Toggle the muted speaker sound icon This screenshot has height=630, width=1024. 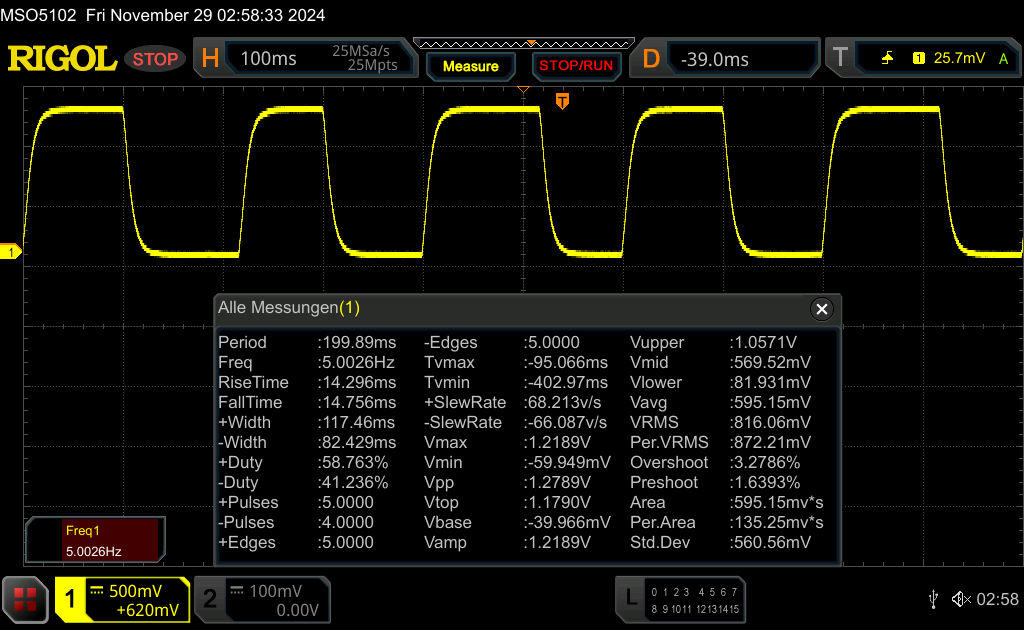pyautogui.click(x=961, y=599)
